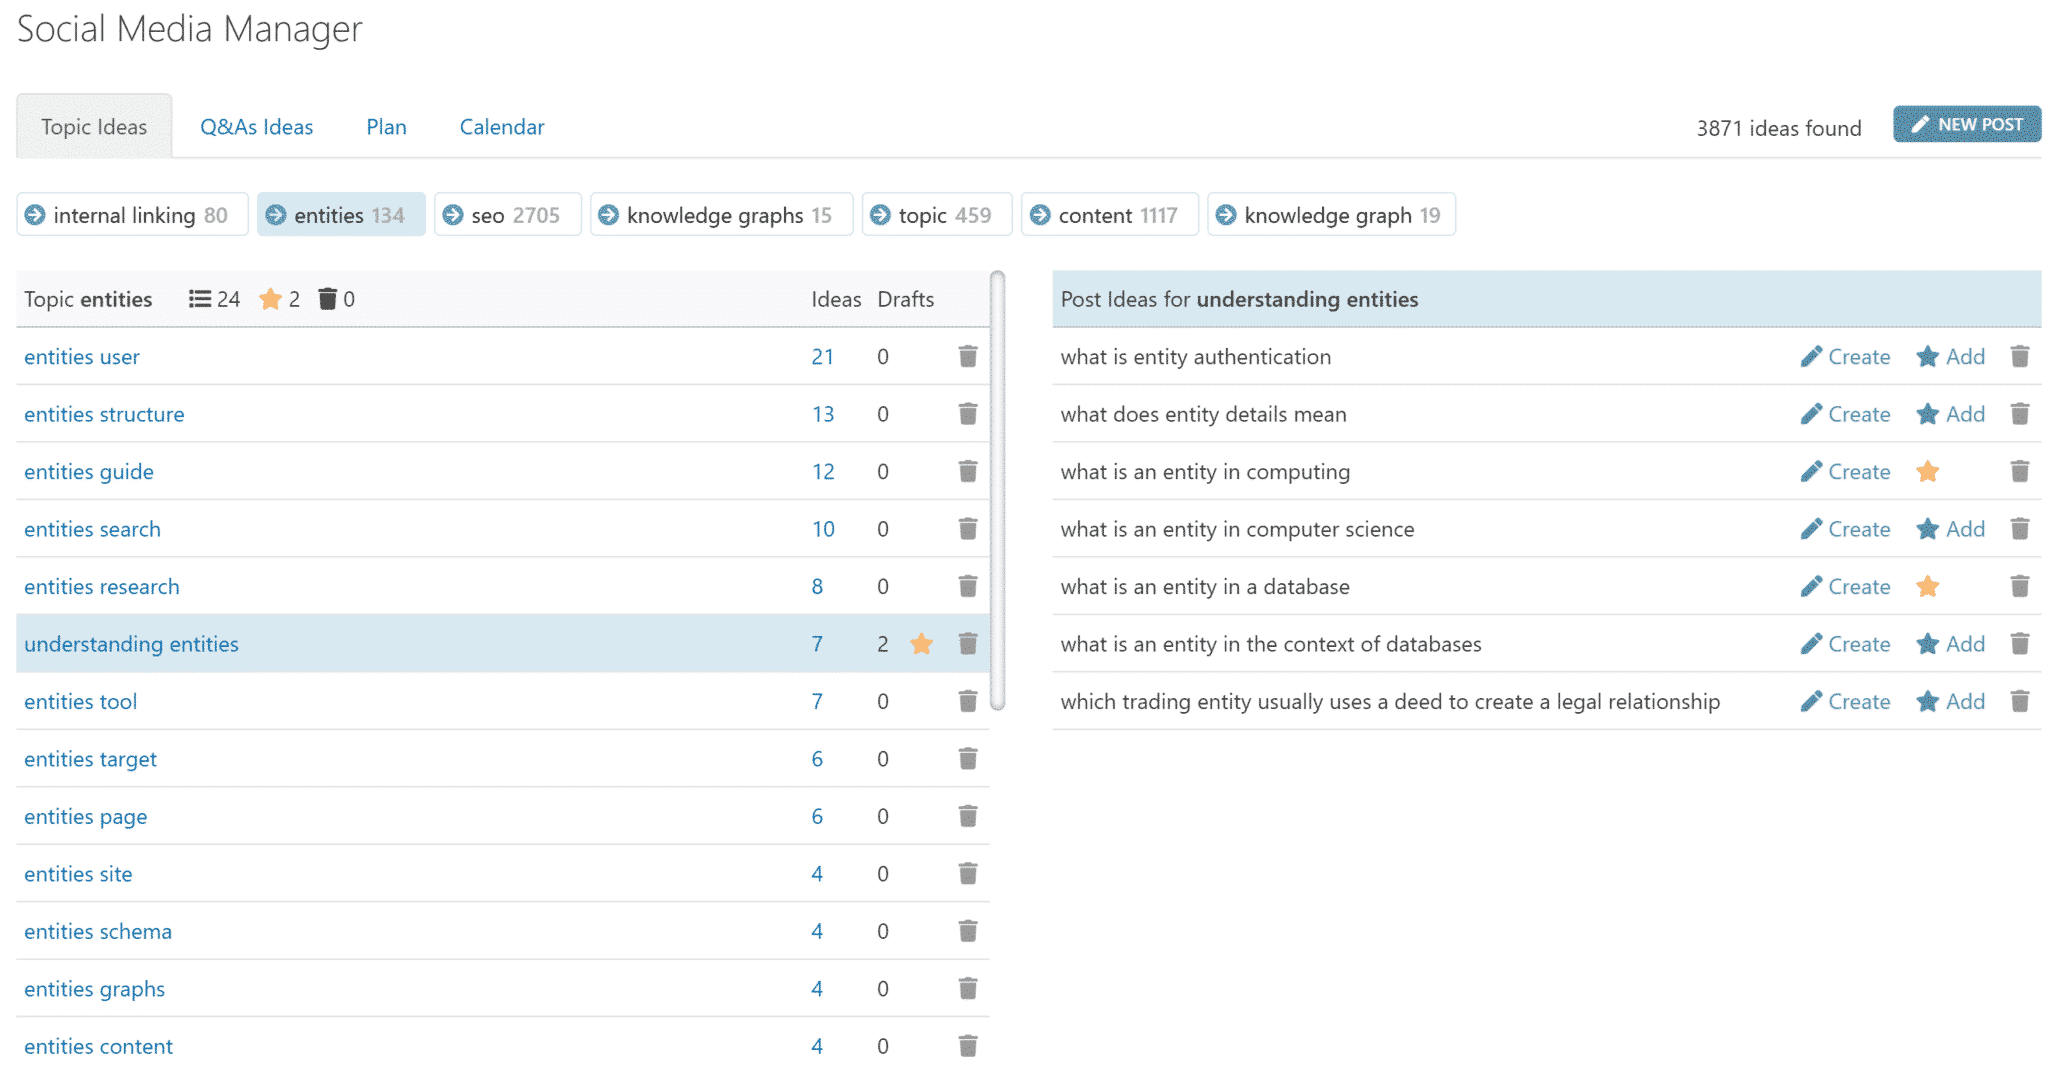Toggle favorite star on 'understanding entities' row
Image resolution: width=2048 pixels, height=1081 pixels.
[921, 644]
